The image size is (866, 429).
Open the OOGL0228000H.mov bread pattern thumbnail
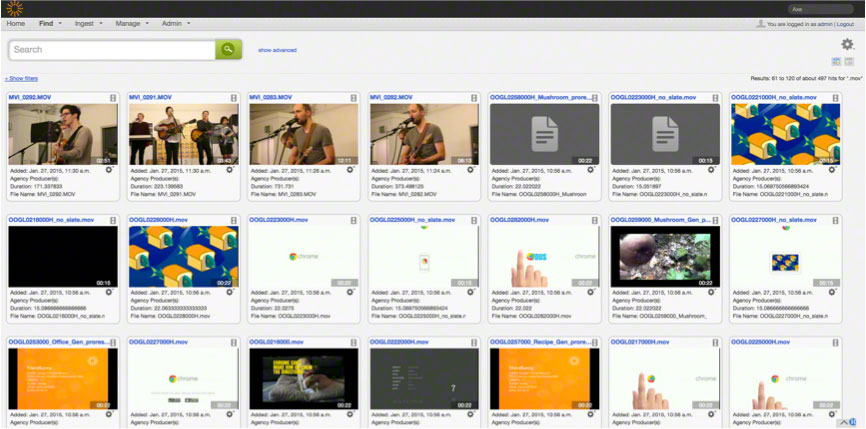click(183, 257)
